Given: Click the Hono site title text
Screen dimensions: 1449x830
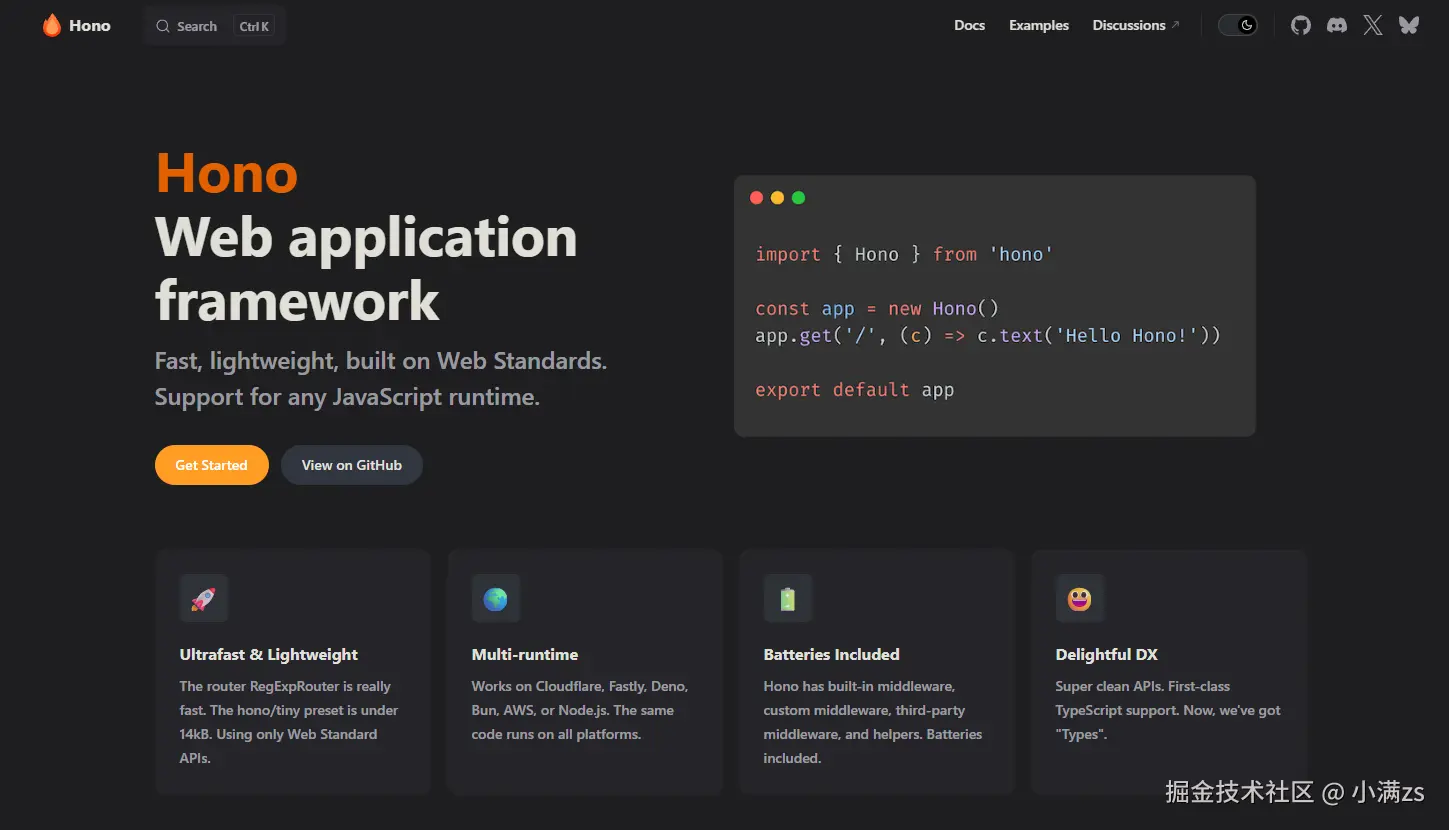Looking at the screenshot, I should point(90,25).
